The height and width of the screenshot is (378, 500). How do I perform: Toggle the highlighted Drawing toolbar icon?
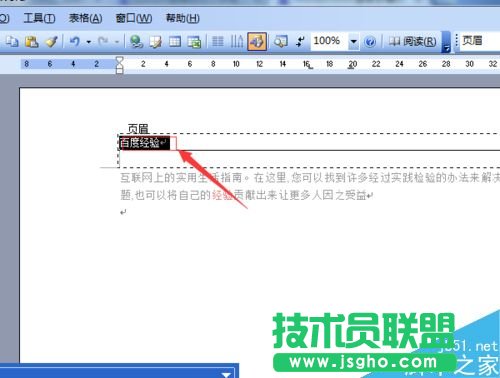click(257, 41)
